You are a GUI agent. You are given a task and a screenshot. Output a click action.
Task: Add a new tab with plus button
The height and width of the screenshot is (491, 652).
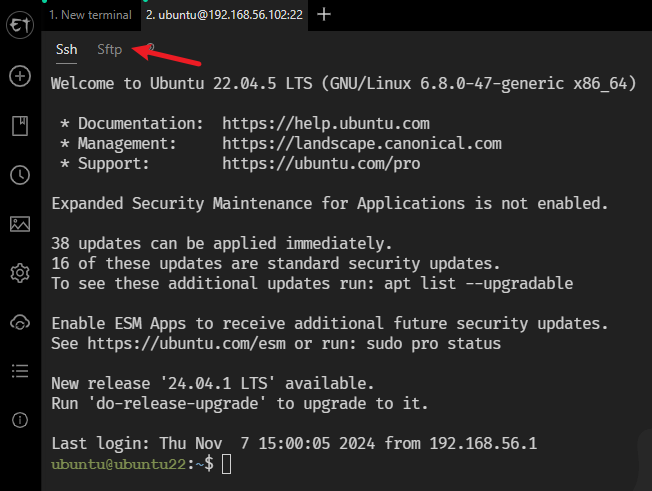tap(324, 15)
